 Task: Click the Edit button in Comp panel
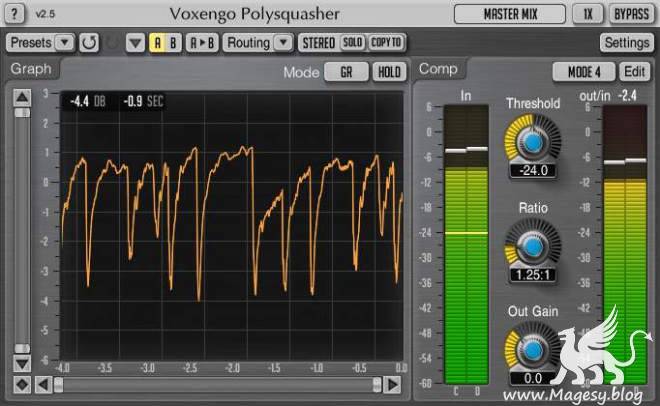(635, 72)
